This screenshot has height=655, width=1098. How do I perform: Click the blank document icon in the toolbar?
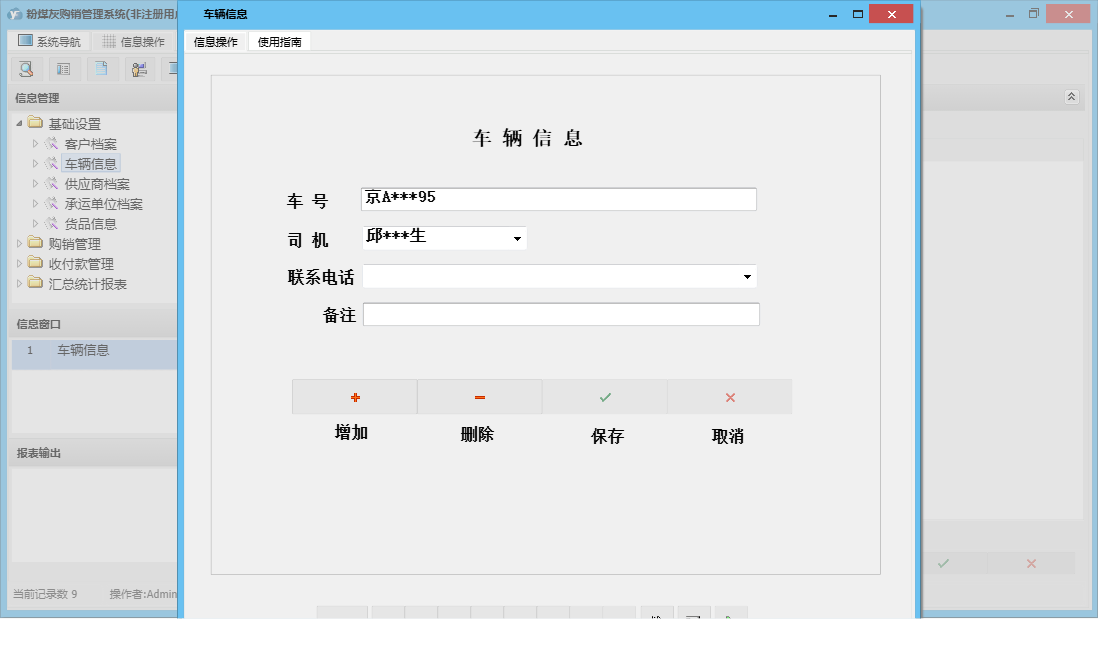pos(101,69)
